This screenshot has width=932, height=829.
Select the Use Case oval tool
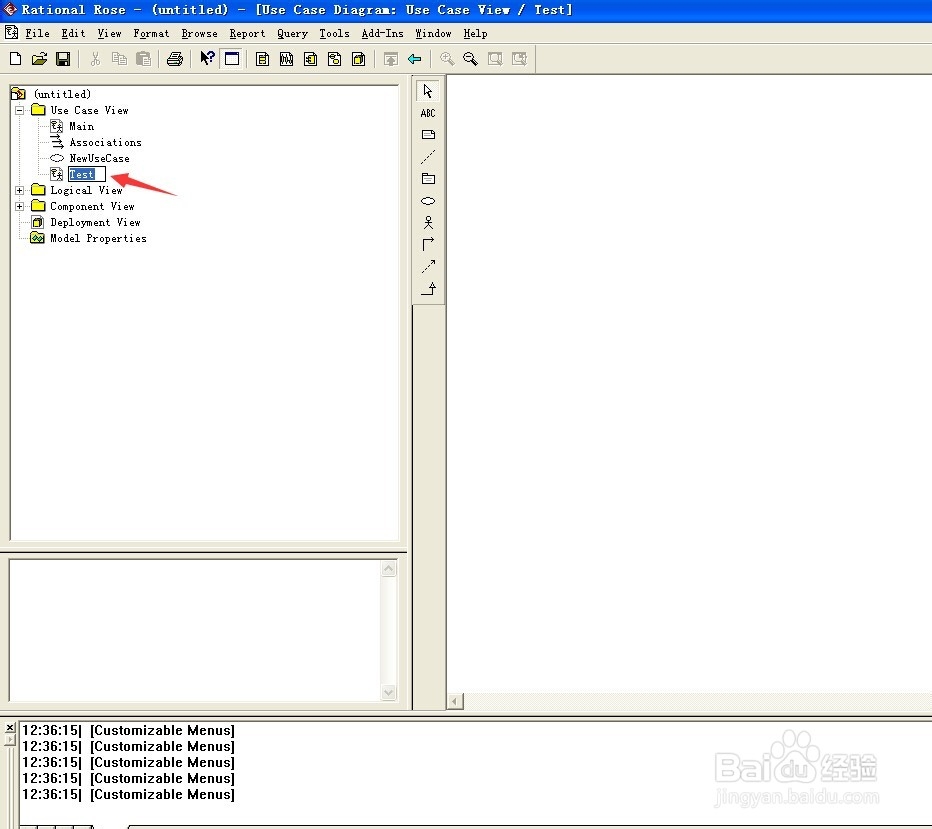(x=428, y=201)
